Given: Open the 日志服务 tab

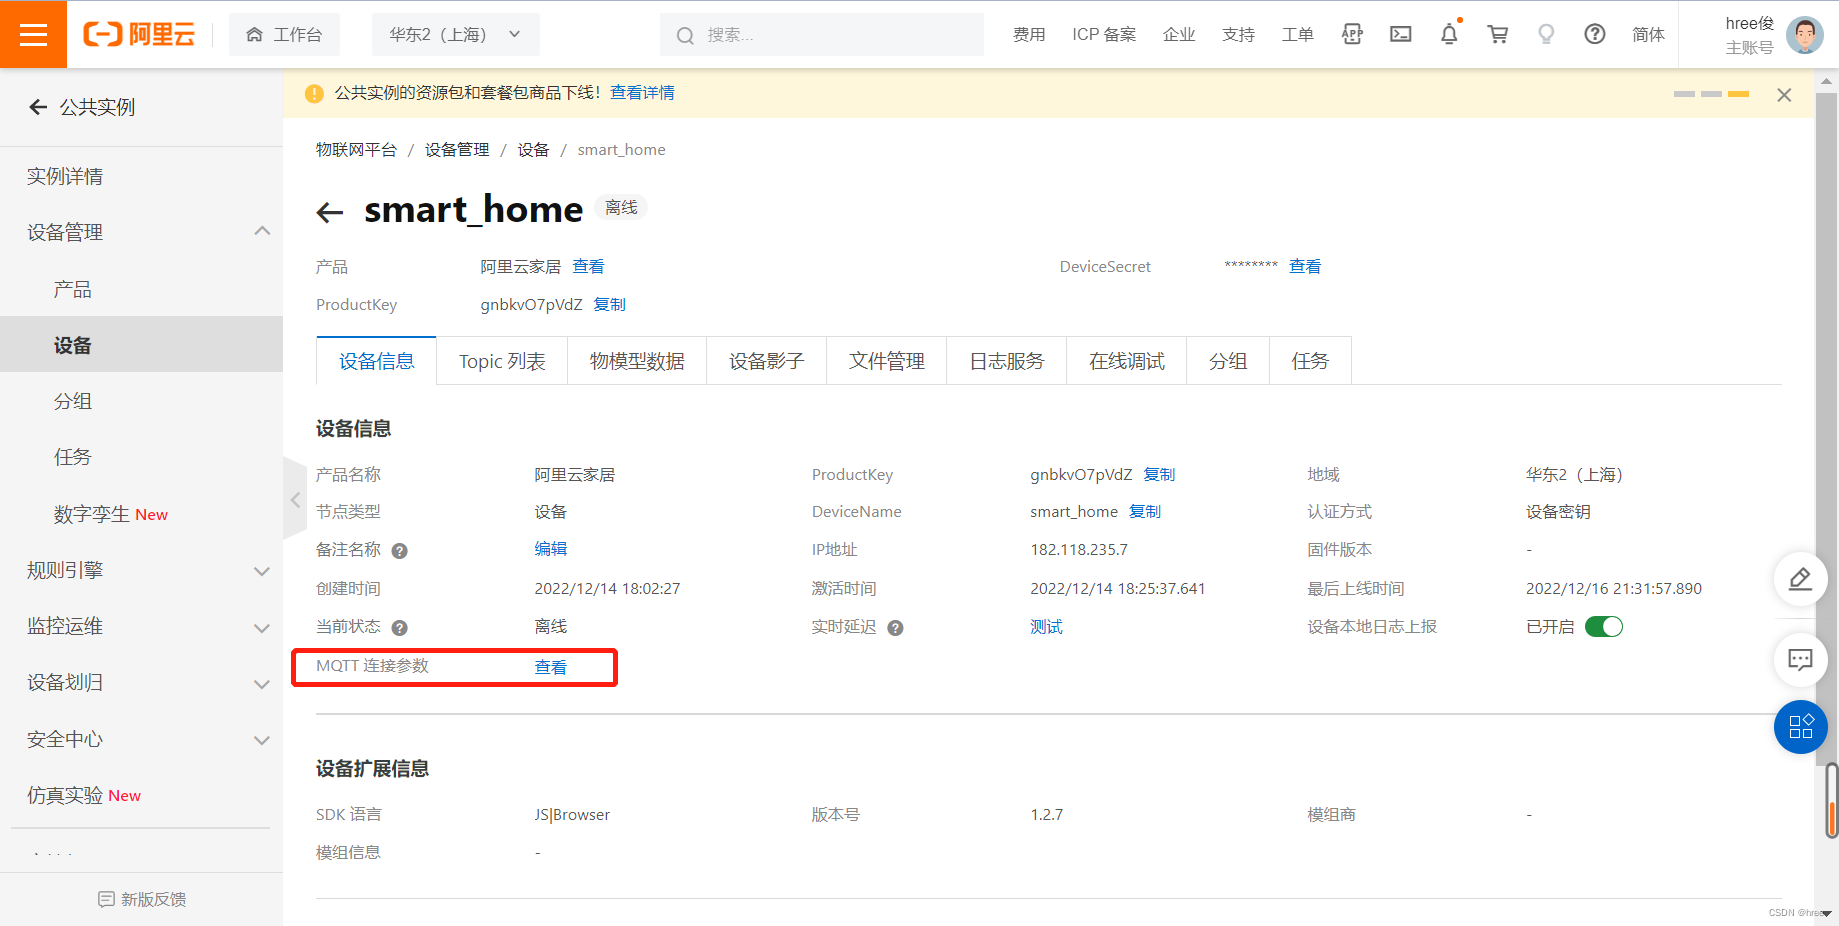Looking at the screenshot, I should click(1006, 361).
